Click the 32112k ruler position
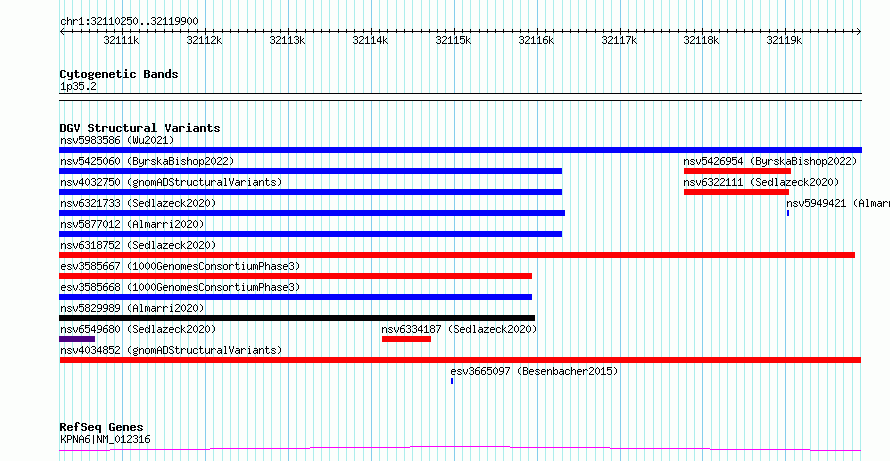The height and width of the screenshot is (461, 890). pyautogui.click(x=204, y=40)
